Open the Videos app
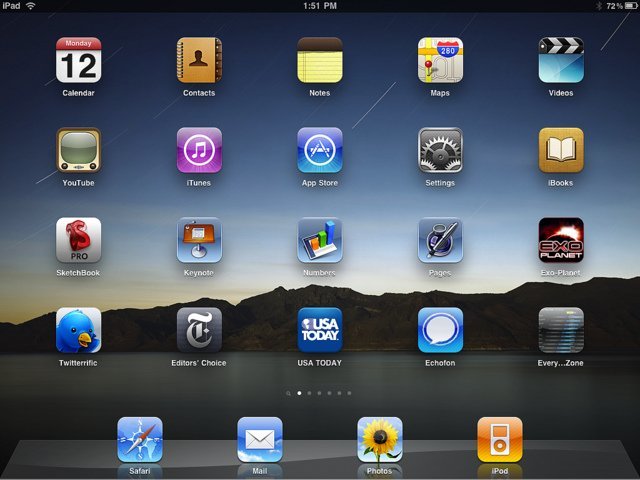640x480 pixels. [560, 60]
